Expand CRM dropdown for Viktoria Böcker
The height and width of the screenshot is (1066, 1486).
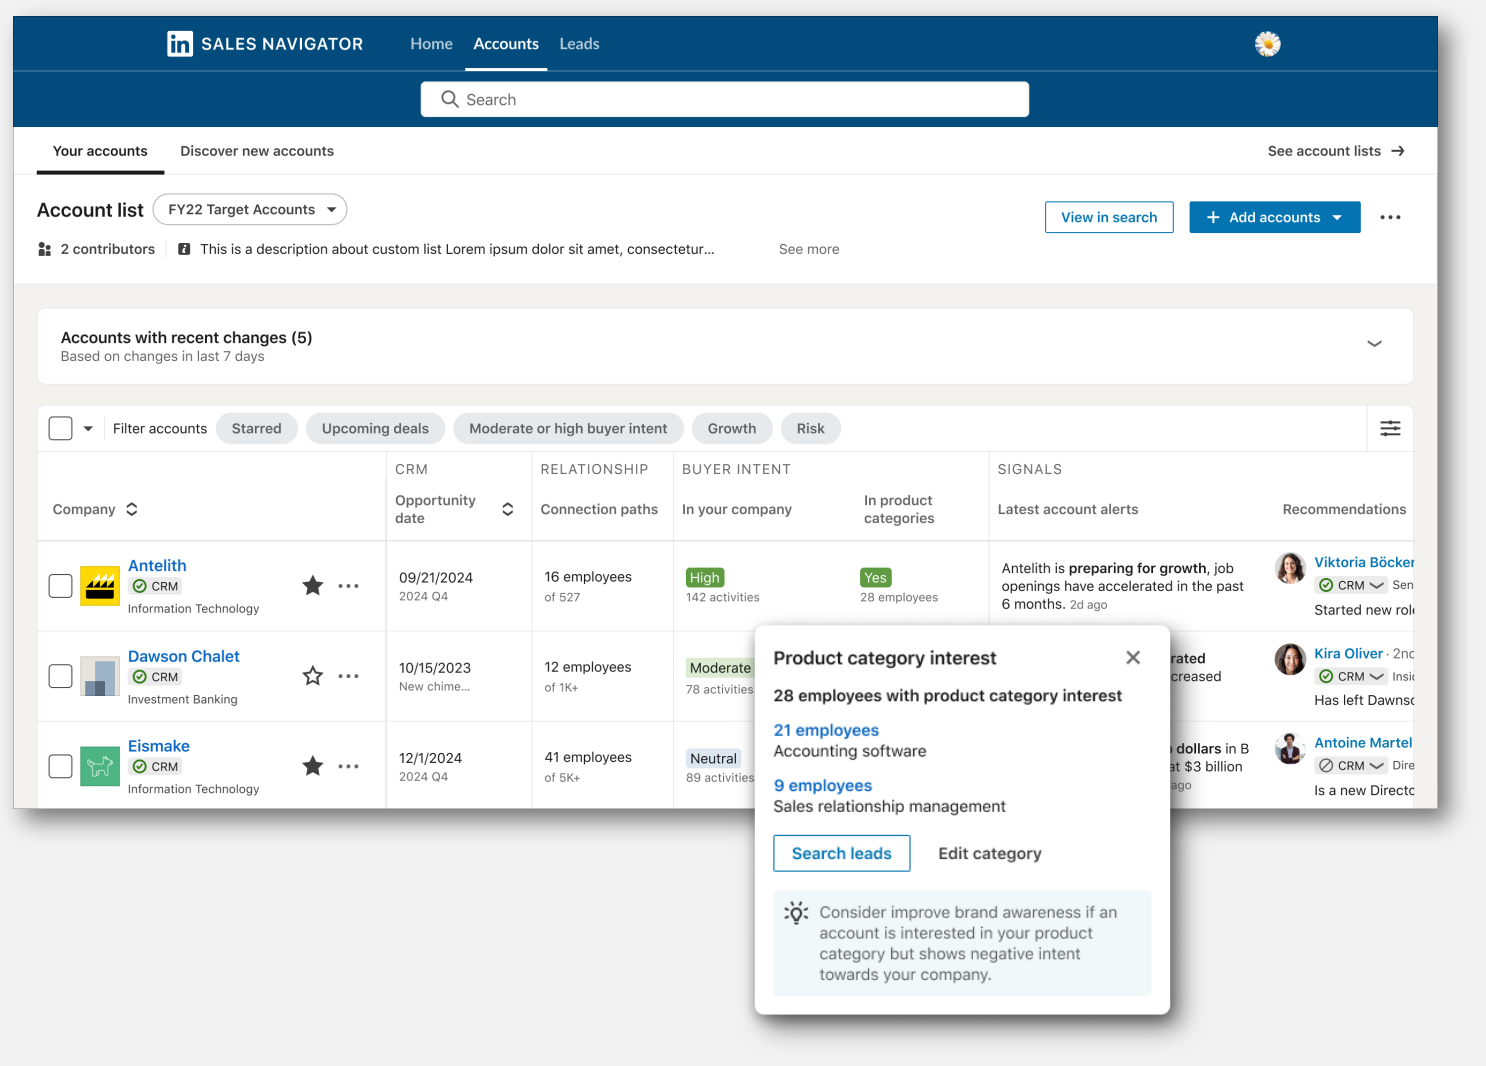(x=1377, y=585)
